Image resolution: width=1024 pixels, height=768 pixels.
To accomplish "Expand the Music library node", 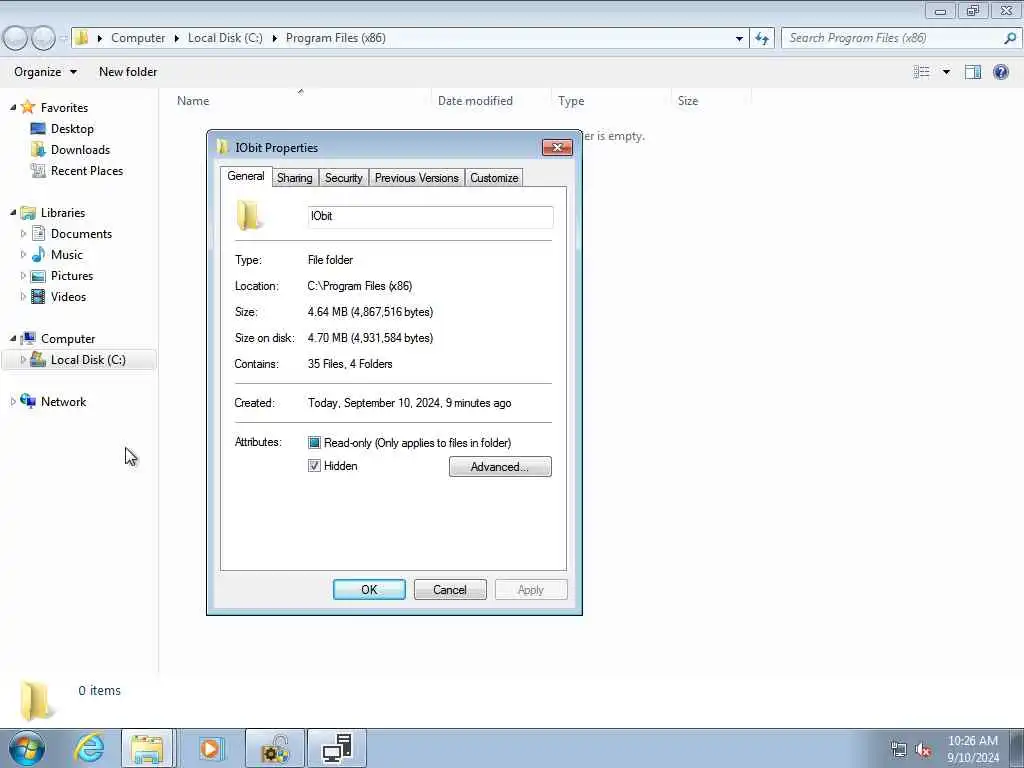I will coord(24,254).
